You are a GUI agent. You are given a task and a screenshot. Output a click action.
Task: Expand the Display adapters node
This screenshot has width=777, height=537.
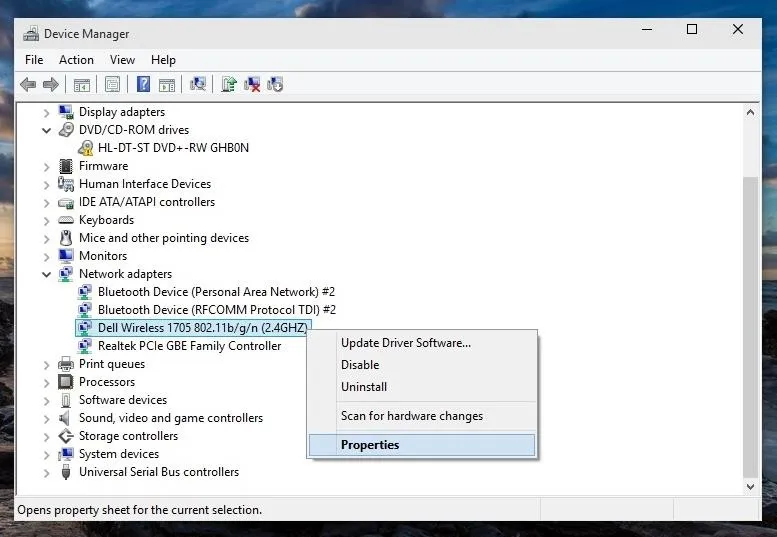pos(47,113)
